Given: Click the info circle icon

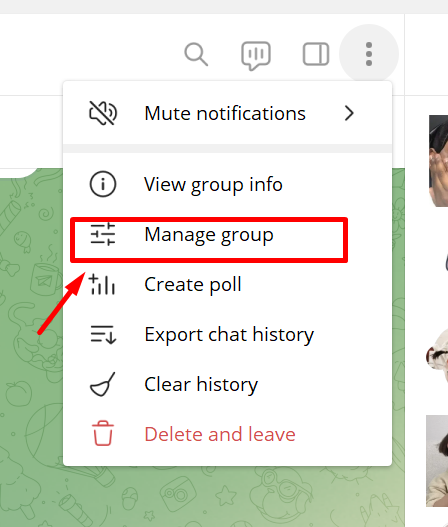Looking at the screenshot, I should tap(103, 184).
